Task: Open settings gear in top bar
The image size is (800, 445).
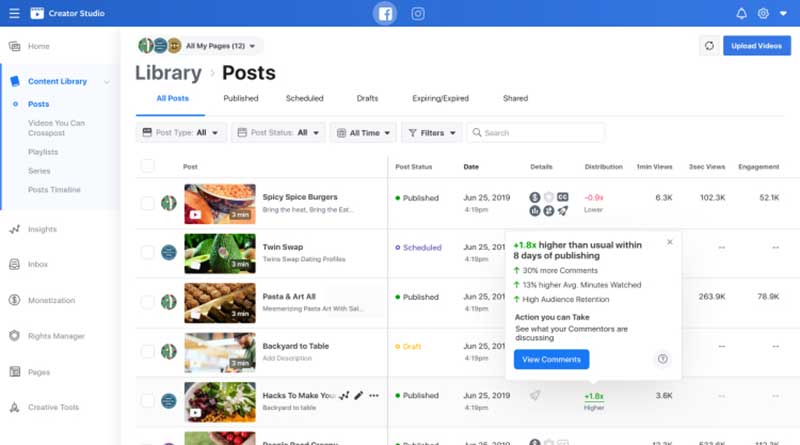Action: (763, 14)
